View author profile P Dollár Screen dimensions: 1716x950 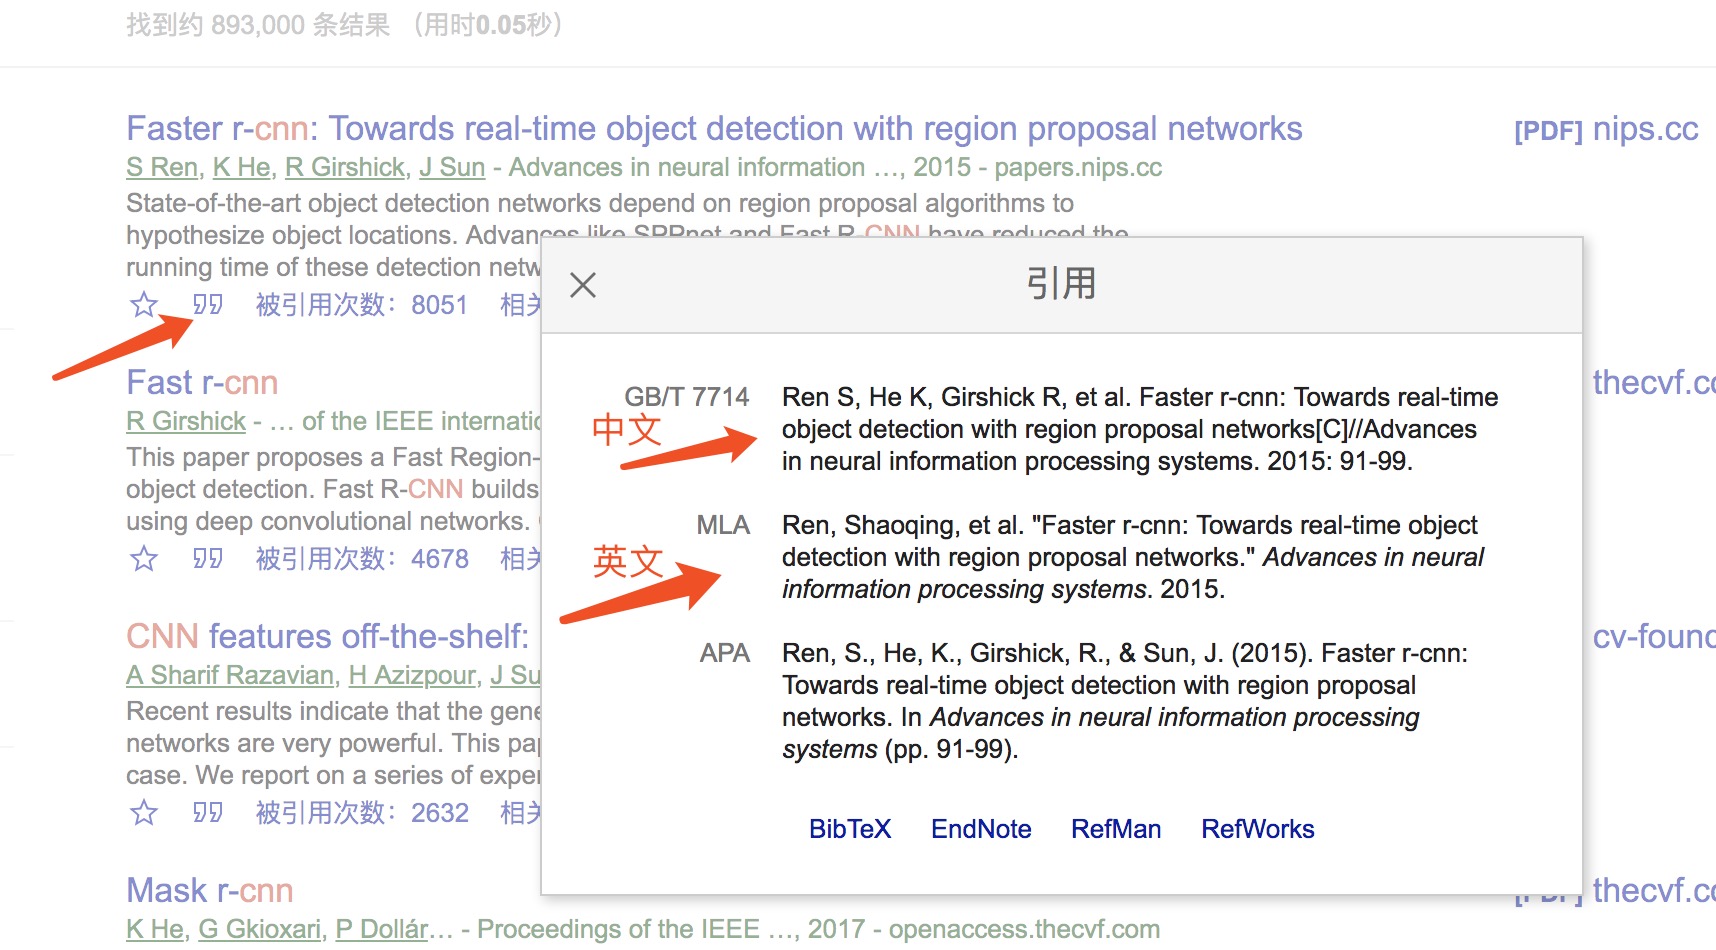383,930
